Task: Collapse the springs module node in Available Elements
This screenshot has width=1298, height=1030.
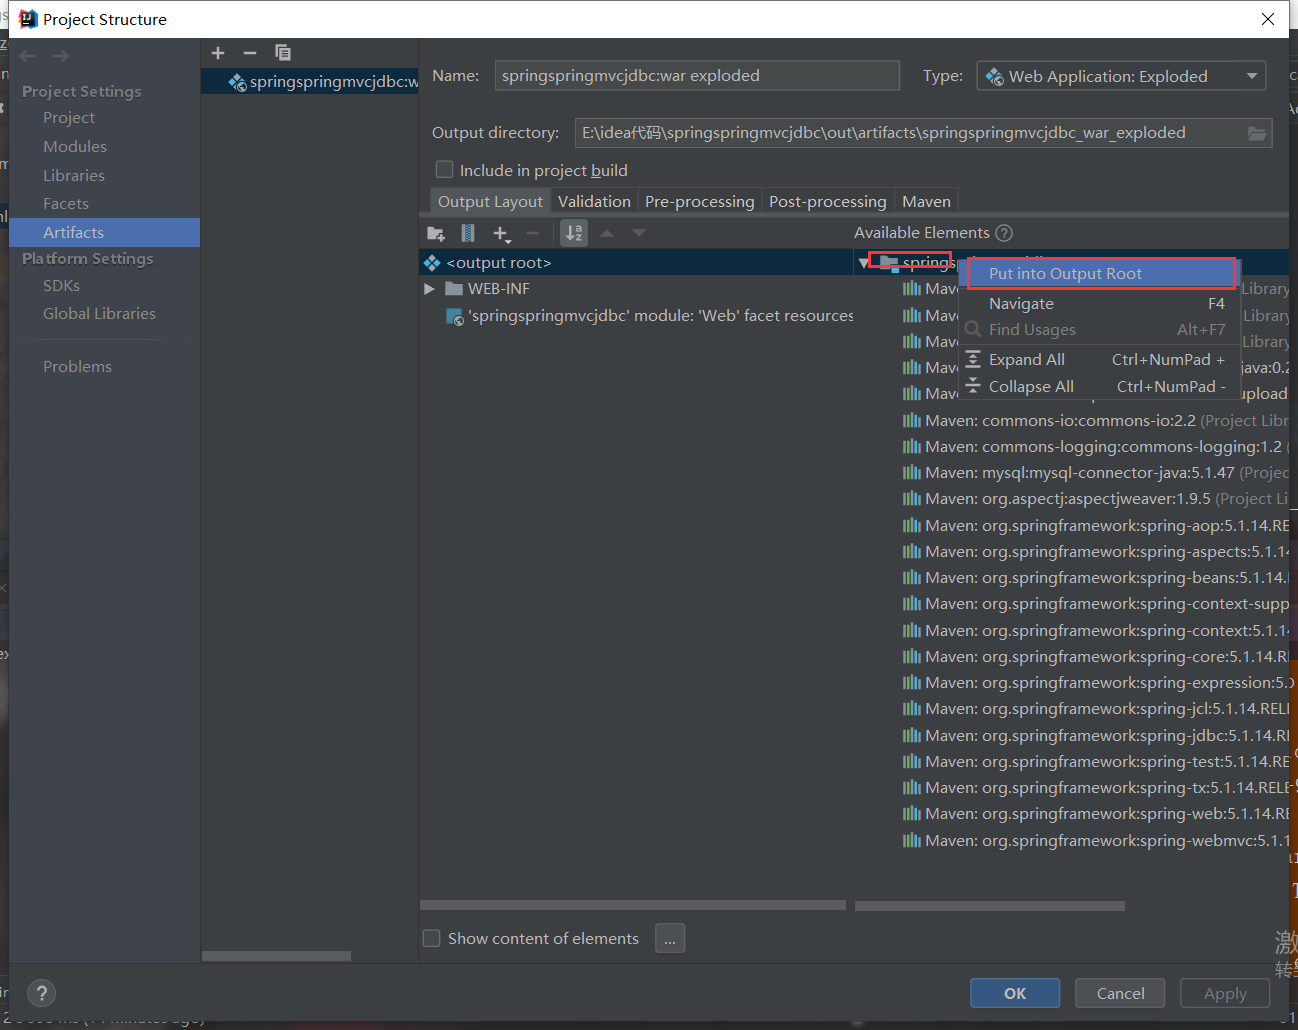Action: pyautogui.click(x=863, y=263)
